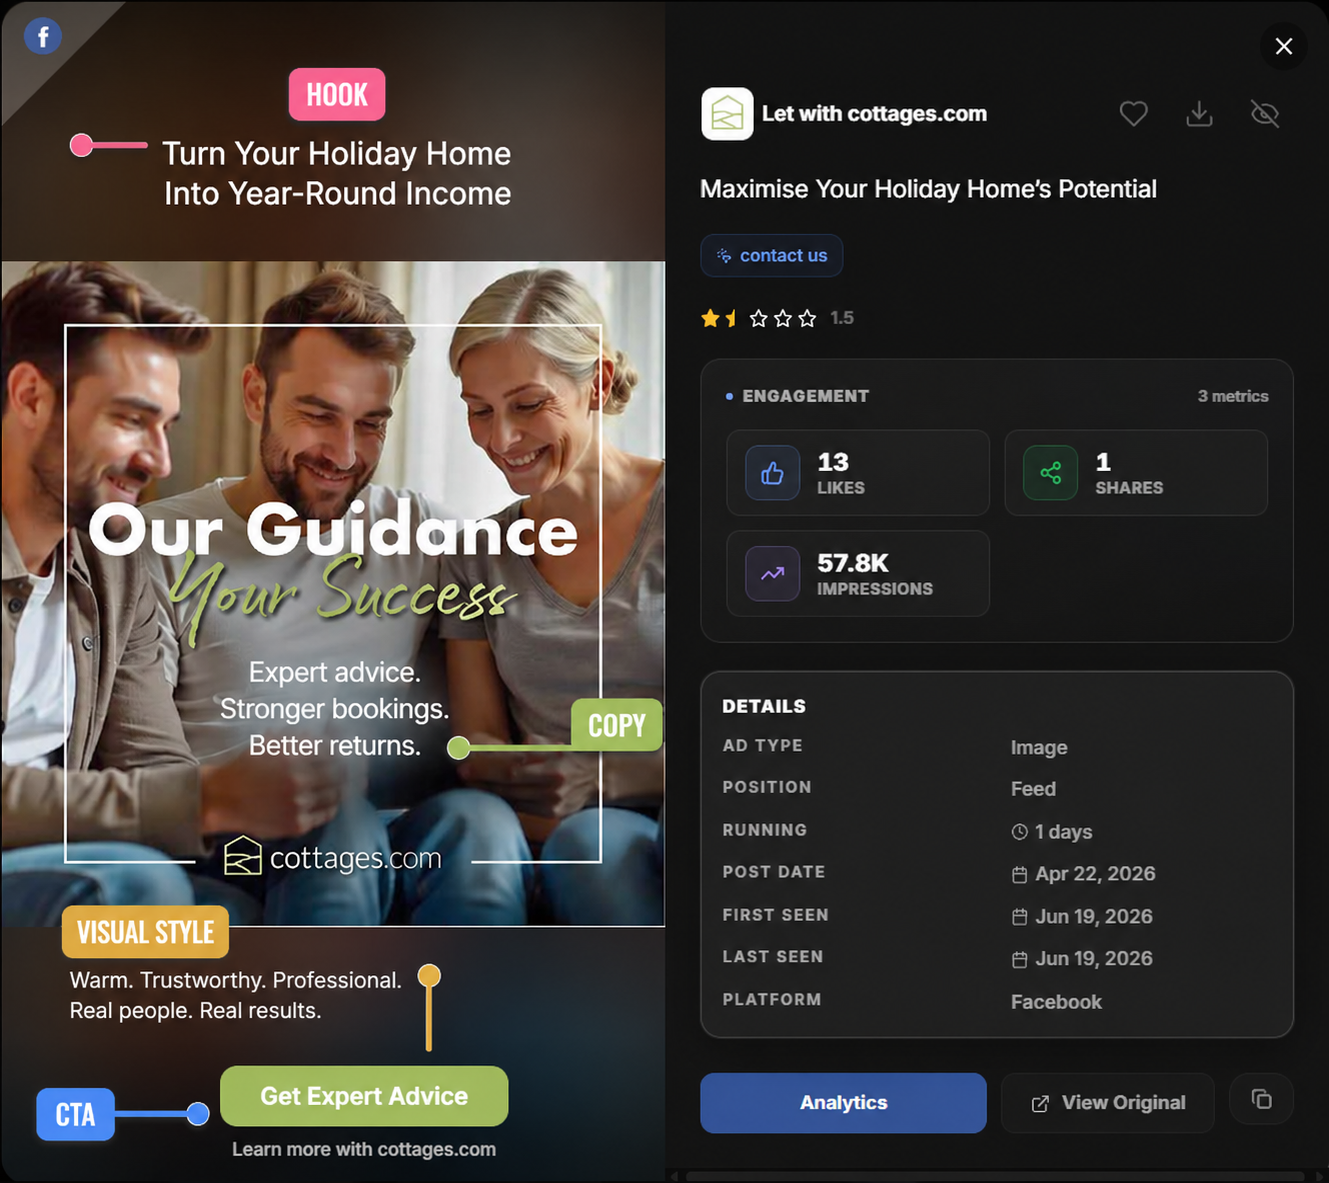Click the VISUAL STYLE label badge

pyautogui.click(x=145, y=932)
